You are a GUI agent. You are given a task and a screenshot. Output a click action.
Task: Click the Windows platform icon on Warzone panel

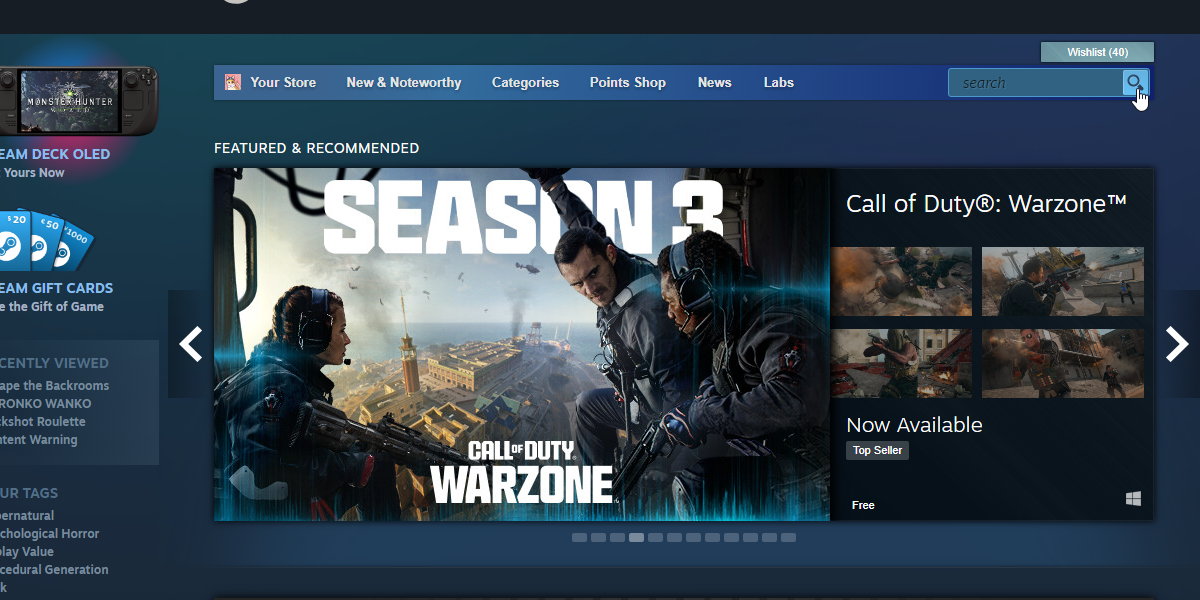[x=1133, y=496]
